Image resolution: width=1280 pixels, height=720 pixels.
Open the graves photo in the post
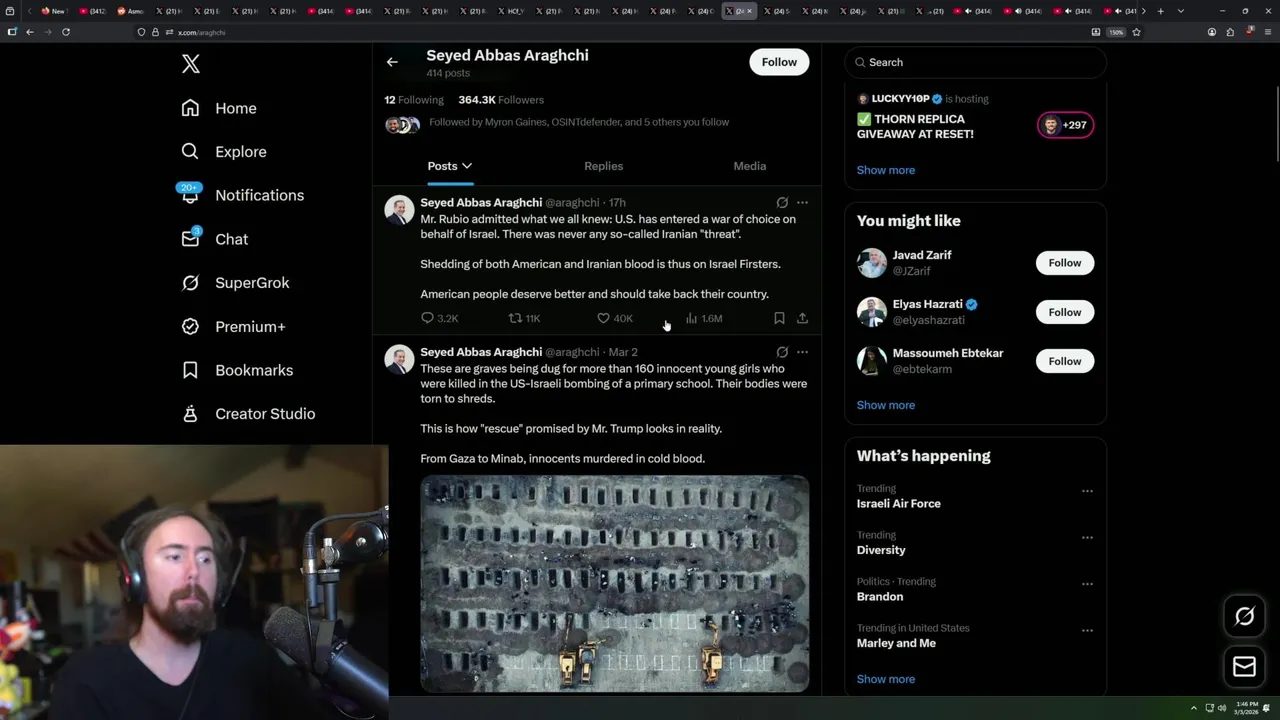click(615, 584)
